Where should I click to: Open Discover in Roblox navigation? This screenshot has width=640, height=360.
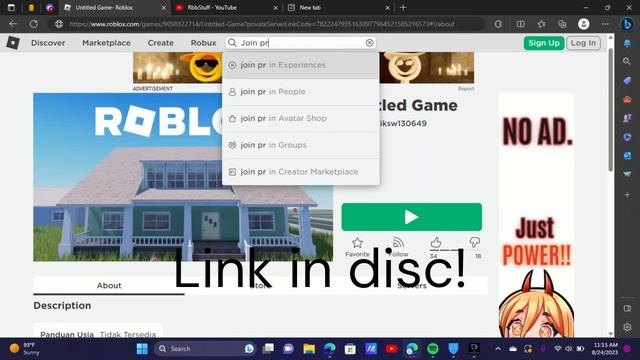click(x=48, y=43)
